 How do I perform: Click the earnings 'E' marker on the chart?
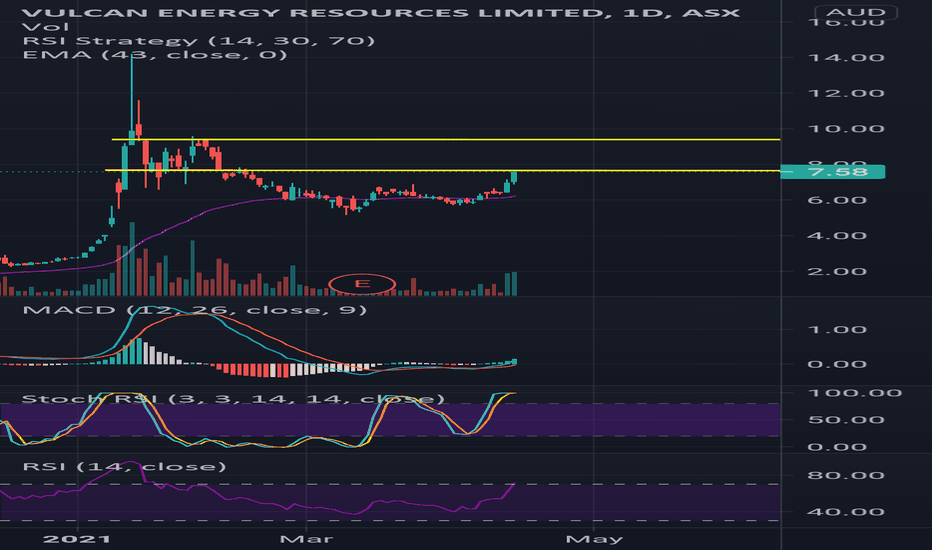pyautogui.click(x=362, y=284)
